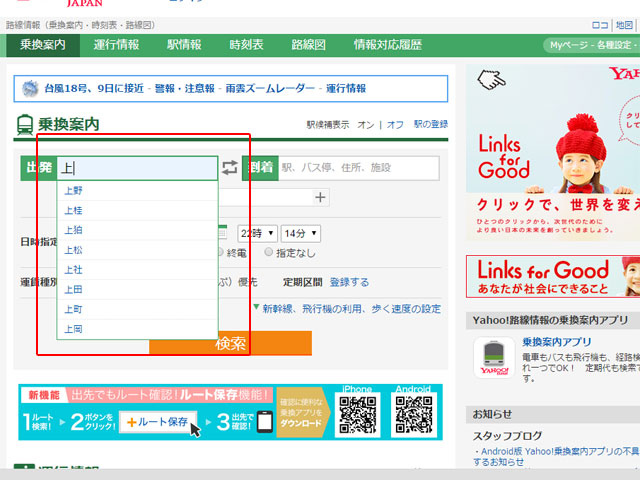
Task: Click the 駅の登録 link
Action: (431, 124)
